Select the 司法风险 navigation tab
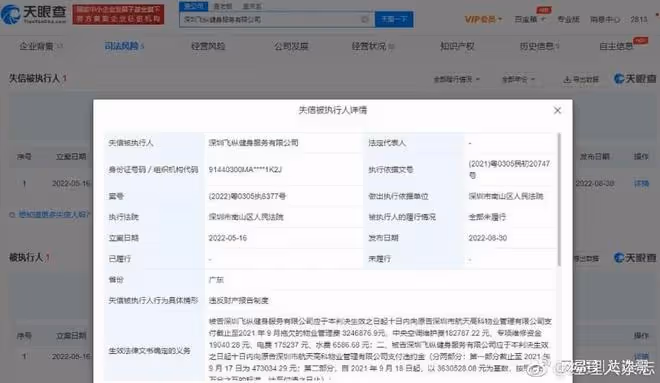This screenshot has width=660, height=383. (x=124, y=46)
